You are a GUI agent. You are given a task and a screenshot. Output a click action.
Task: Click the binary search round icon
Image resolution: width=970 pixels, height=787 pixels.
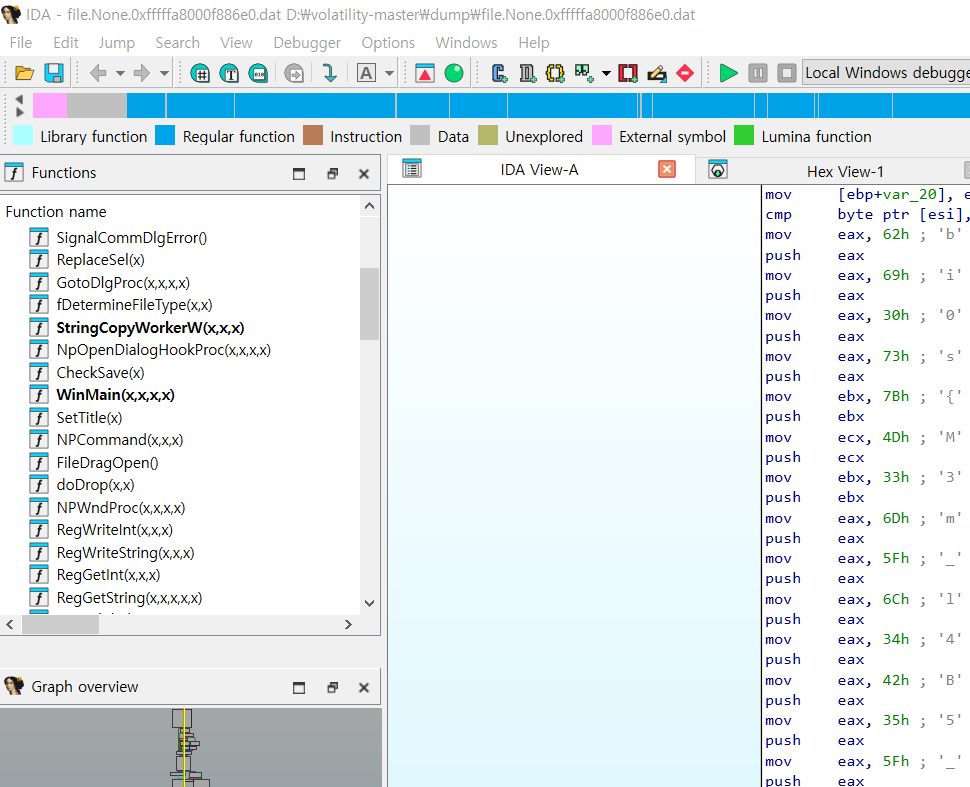coord(259,74)
